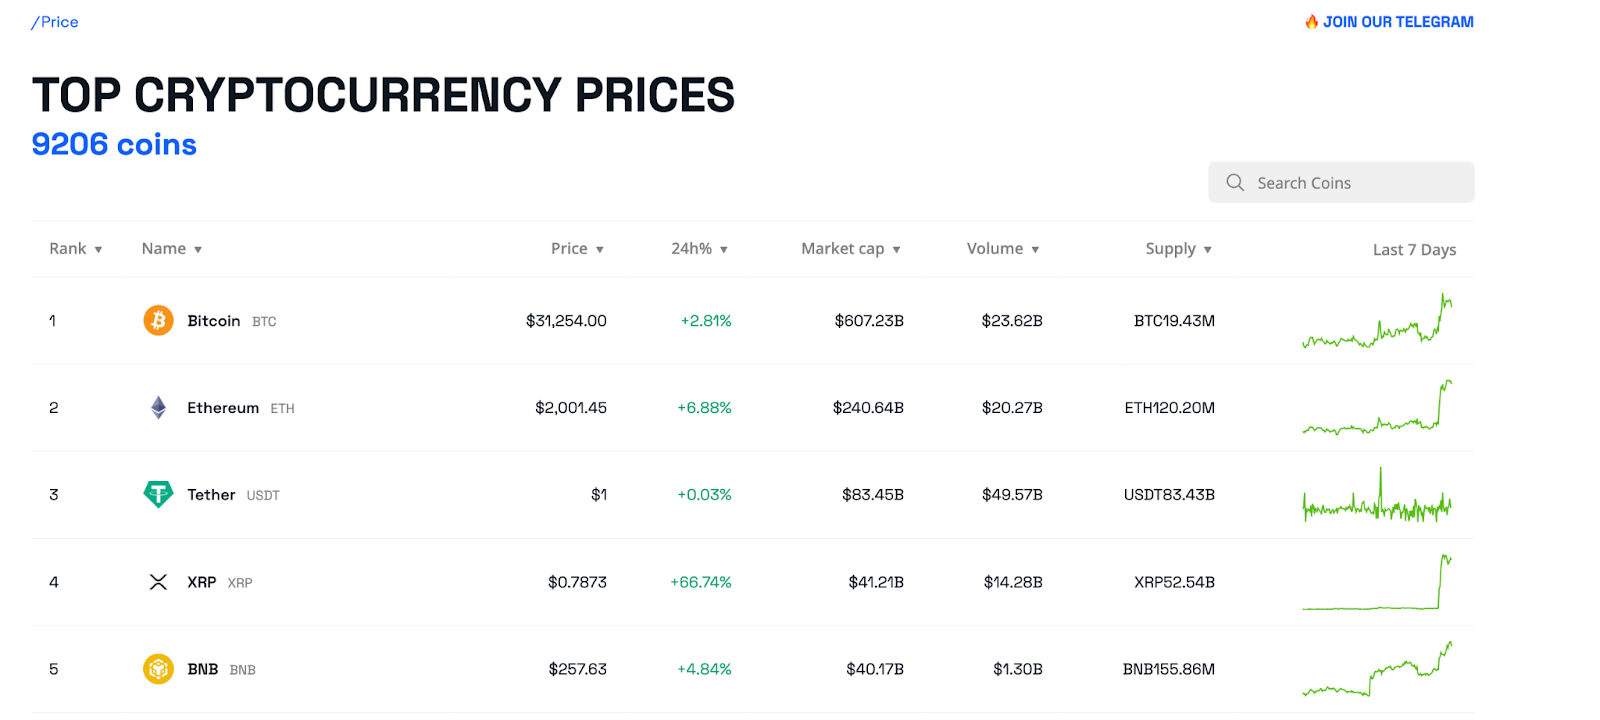Click the Ethereum diamond logo
This screenshot has width=1600, height=720.
157,407
